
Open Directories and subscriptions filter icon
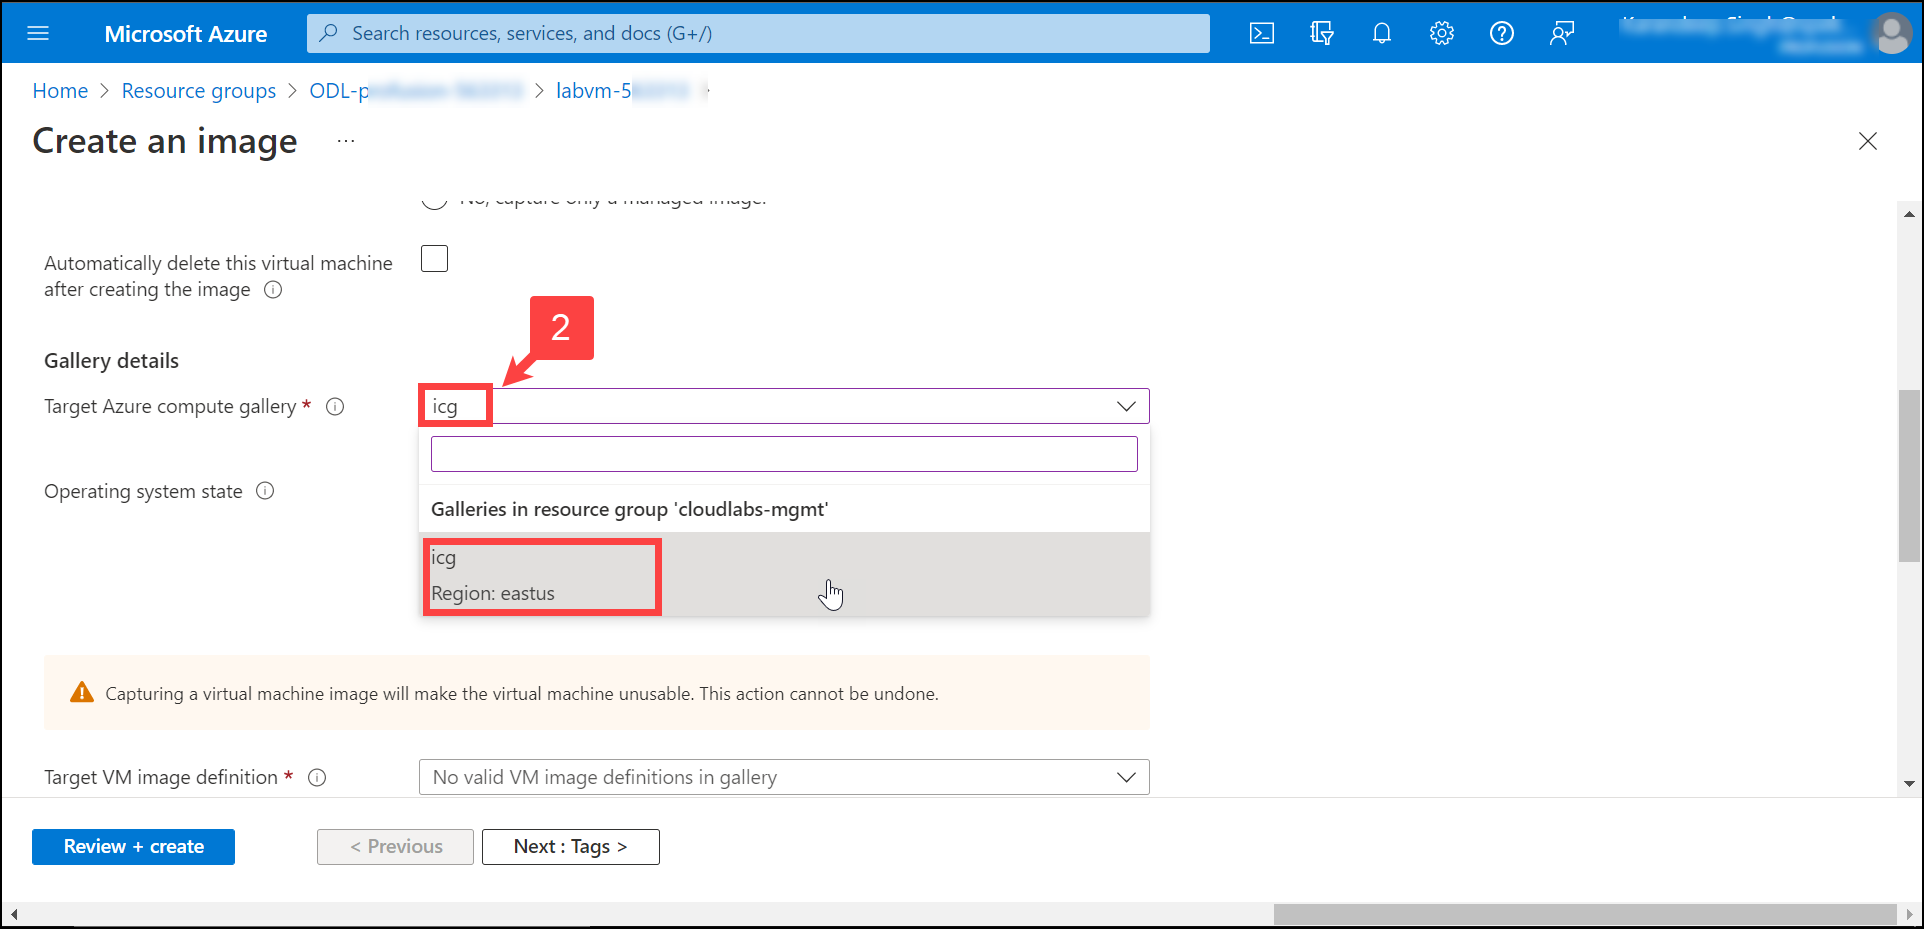pos(1322,34)
